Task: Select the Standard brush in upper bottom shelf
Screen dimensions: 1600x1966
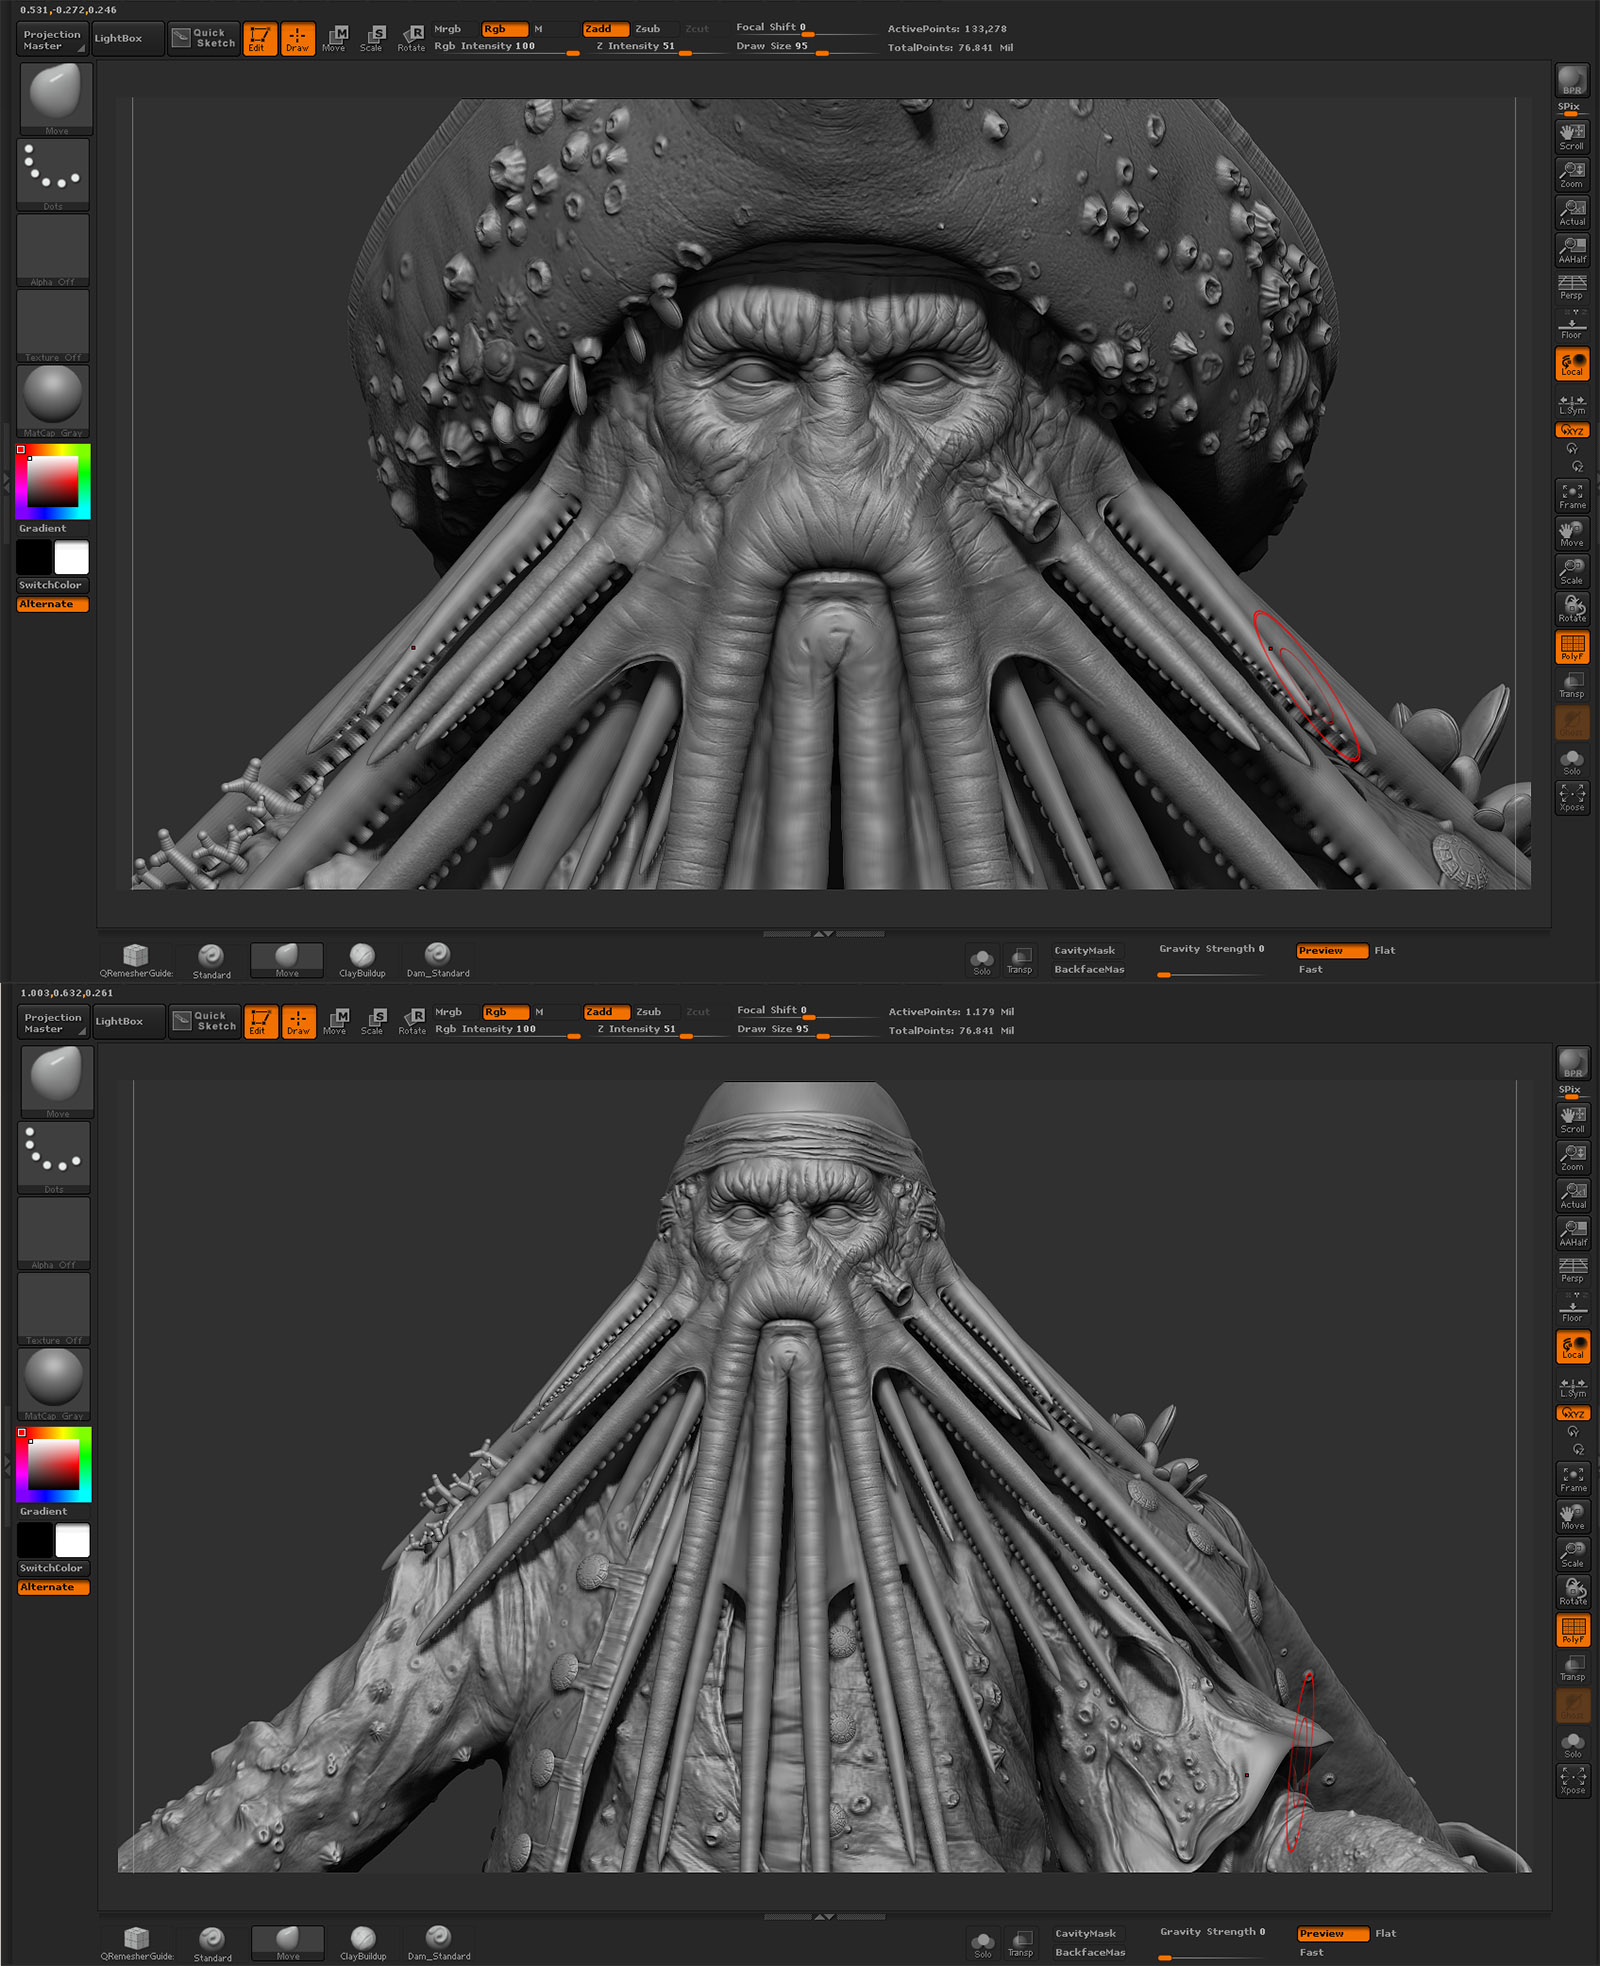Action: coord(211,960)
